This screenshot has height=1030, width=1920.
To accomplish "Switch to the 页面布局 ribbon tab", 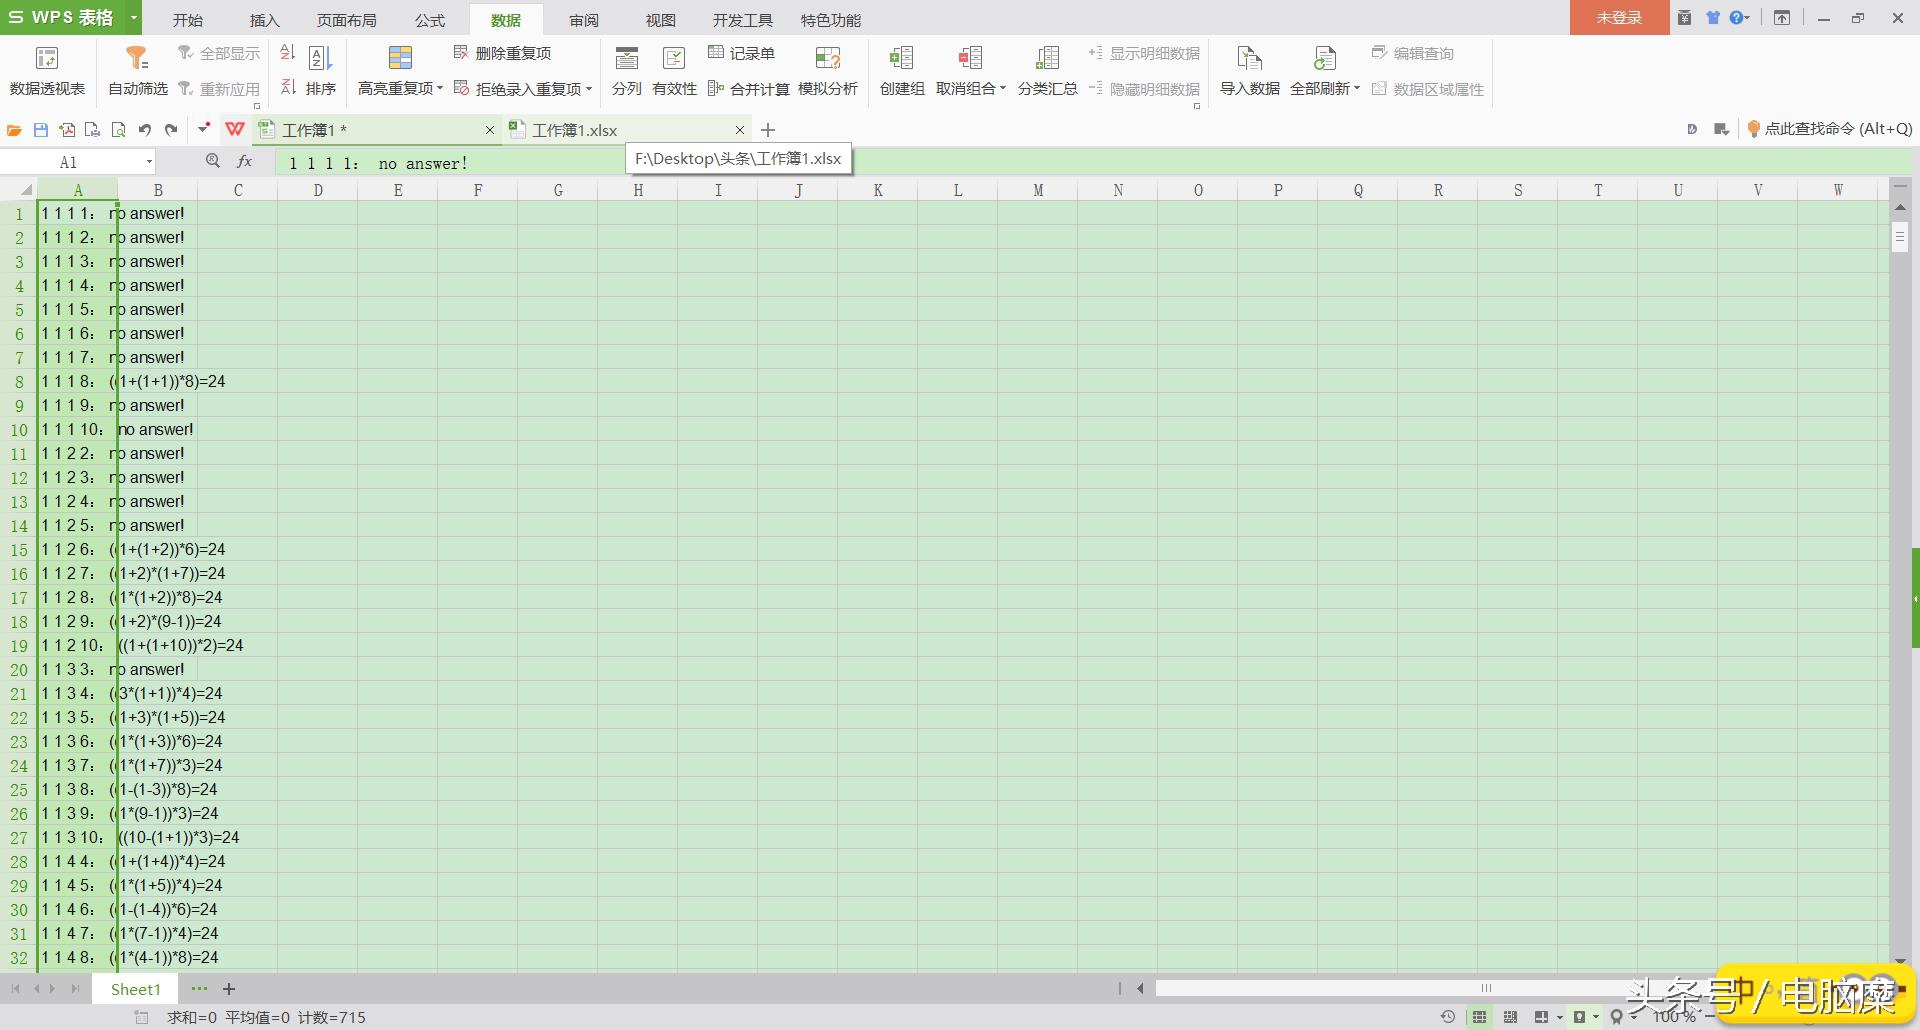I will point(347,20).
